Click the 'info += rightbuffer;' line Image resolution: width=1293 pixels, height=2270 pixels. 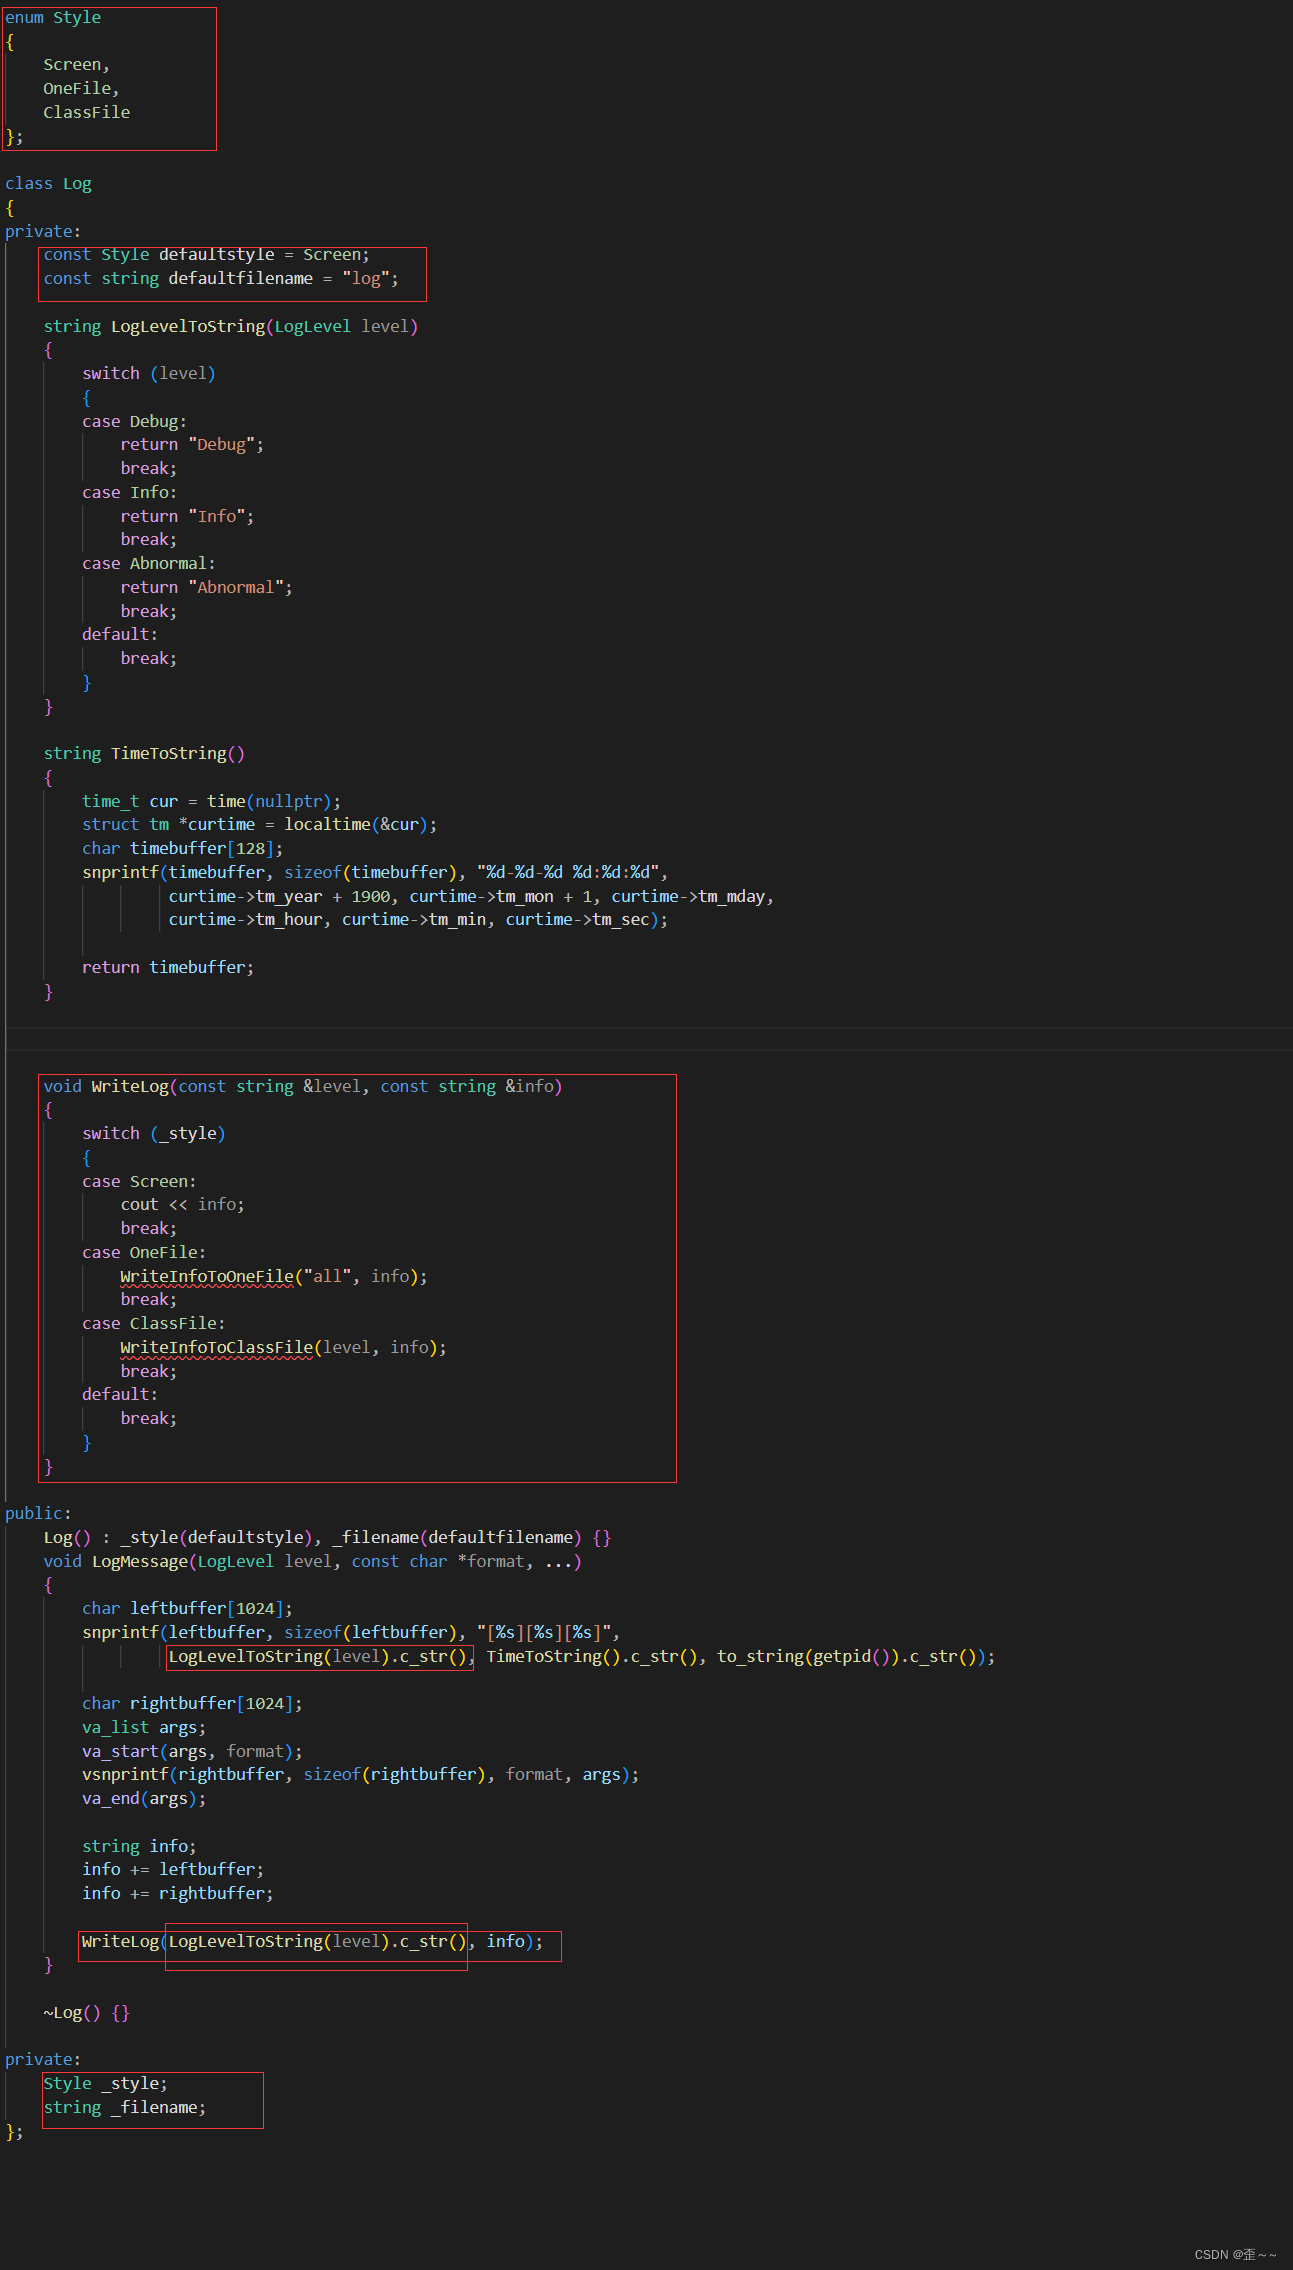coord(177,1894)
